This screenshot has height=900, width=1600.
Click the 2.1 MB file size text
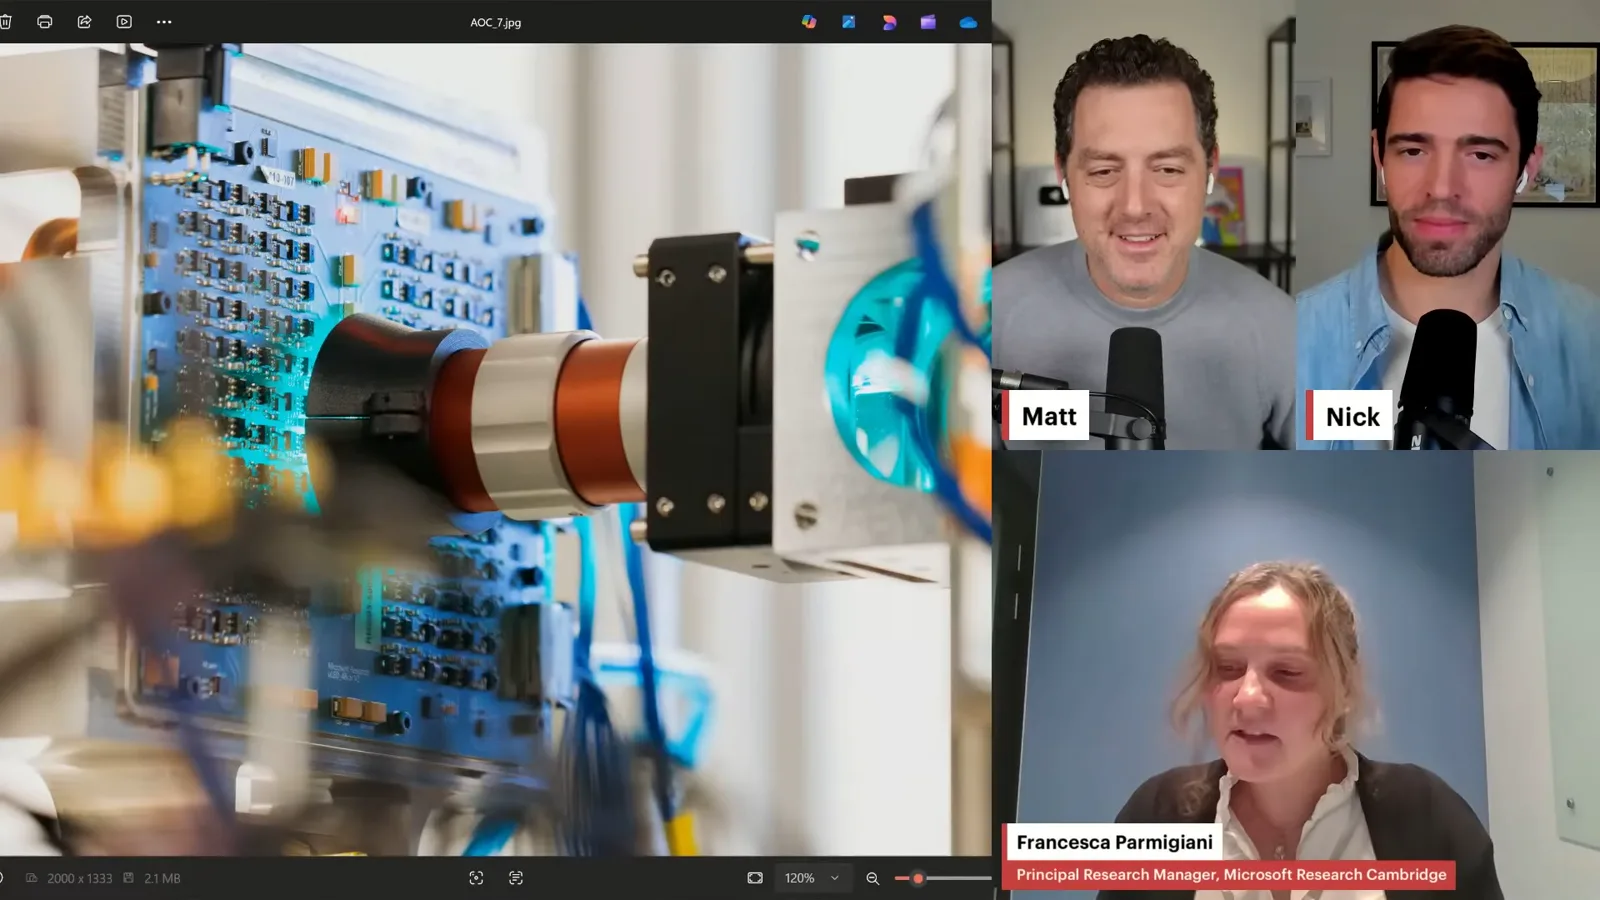[162, 878]
